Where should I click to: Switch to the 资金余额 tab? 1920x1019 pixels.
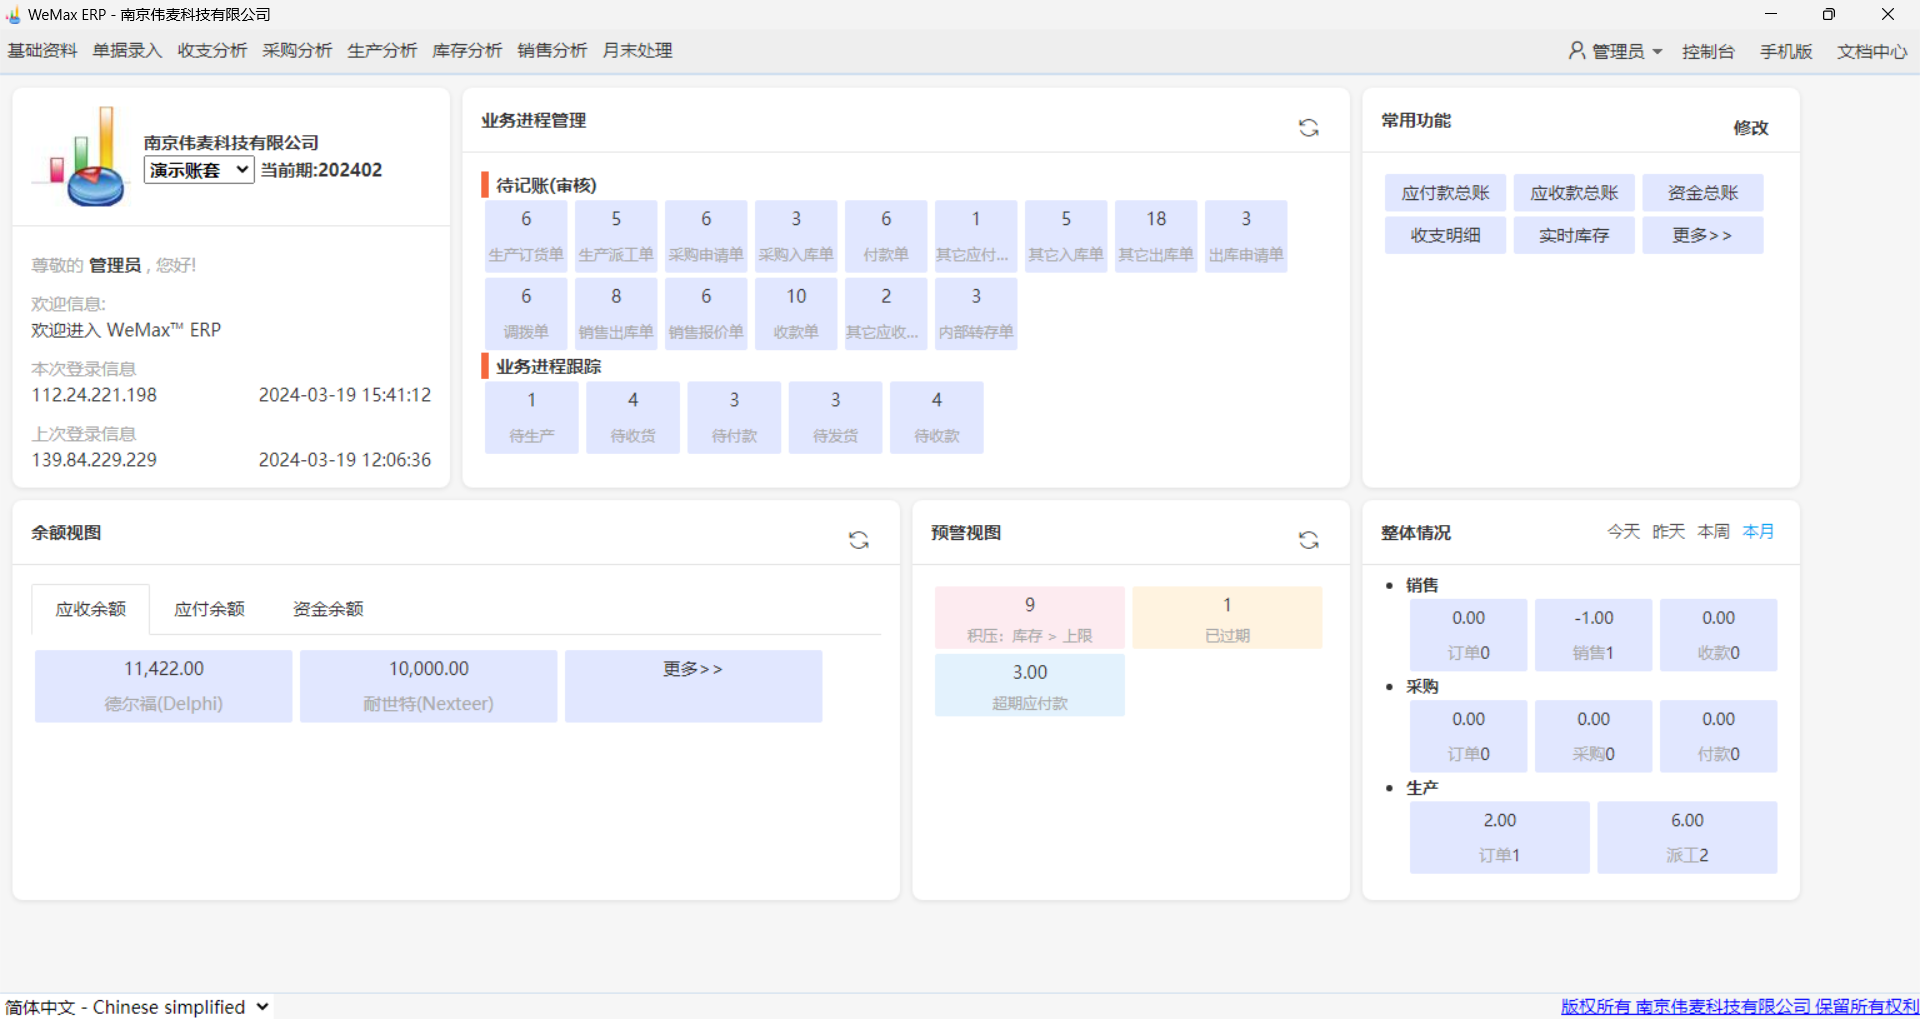(x=328, y=609)
